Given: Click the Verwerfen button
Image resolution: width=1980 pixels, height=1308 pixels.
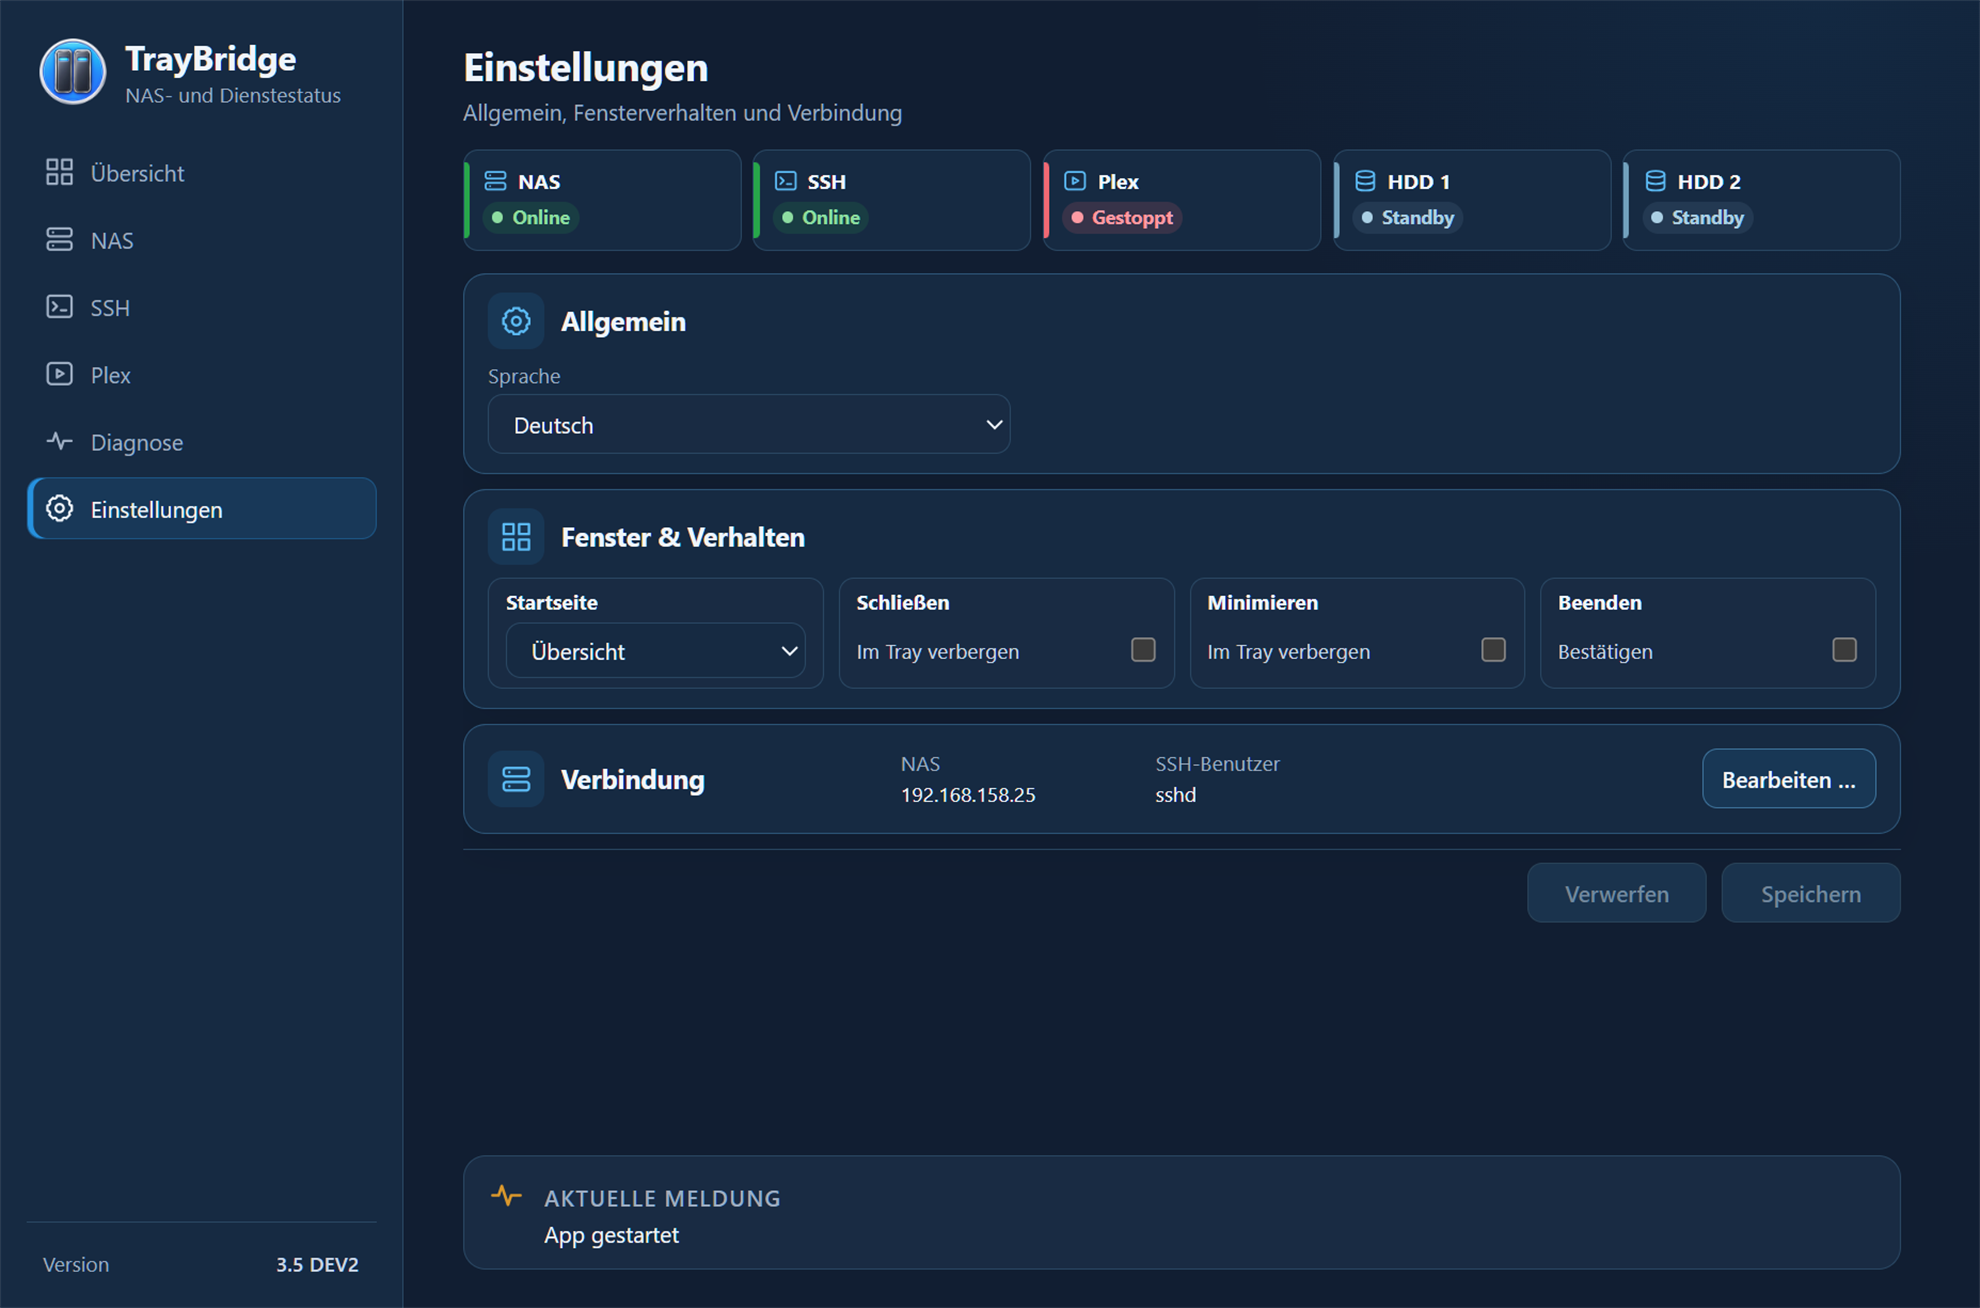Looking at the screenshot, I should click(x=1616, y=893).
